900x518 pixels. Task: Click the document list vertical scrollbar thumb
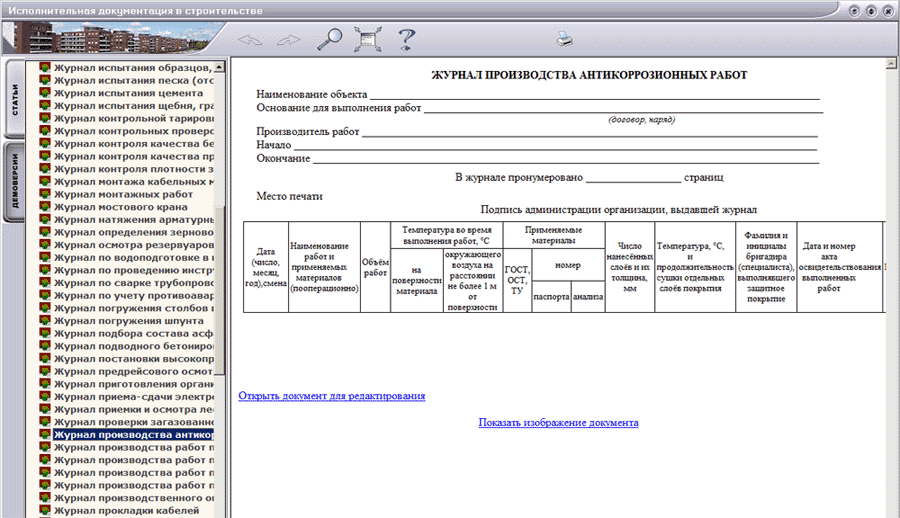[x=219, y=289]
